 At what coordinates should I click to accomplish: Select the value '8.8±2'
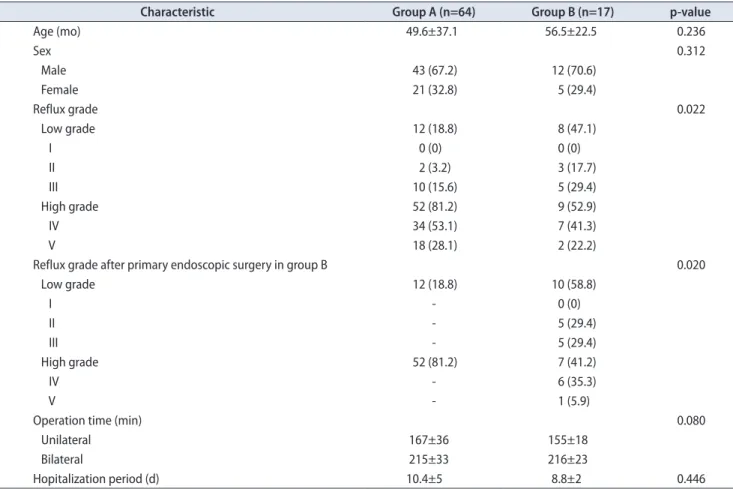tap(566, 479)
